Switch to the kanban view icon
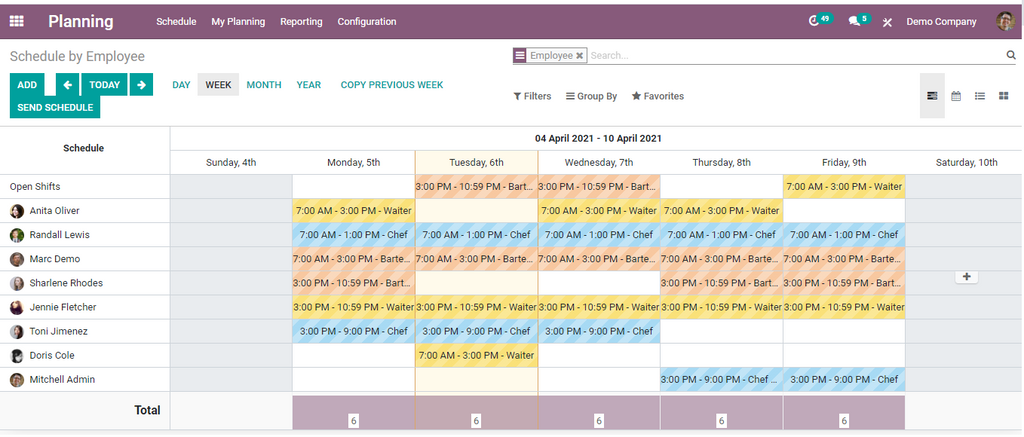Screen dimensions: 1024x437 click(x=1004, y=96)
